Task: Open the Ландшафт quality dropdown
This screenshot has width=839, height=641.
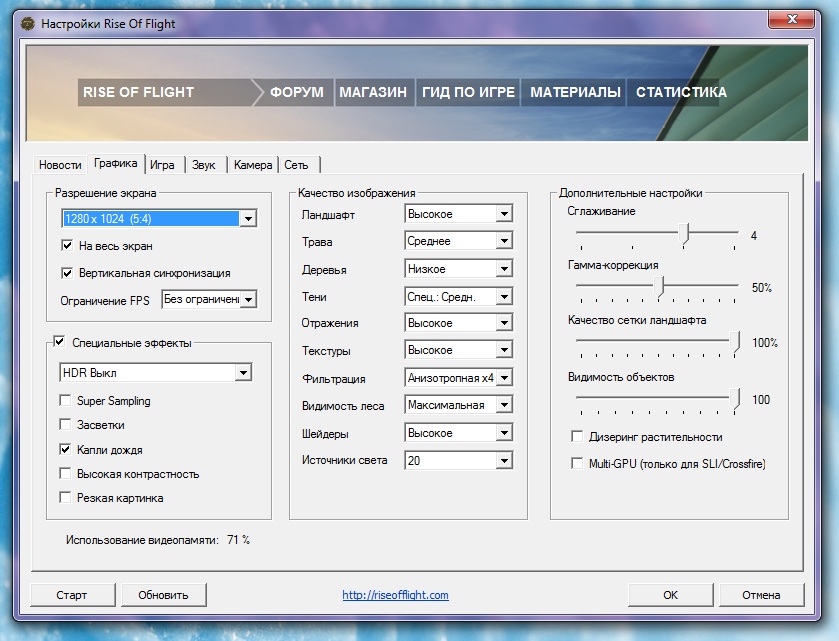Action: [x=459, y=214]
